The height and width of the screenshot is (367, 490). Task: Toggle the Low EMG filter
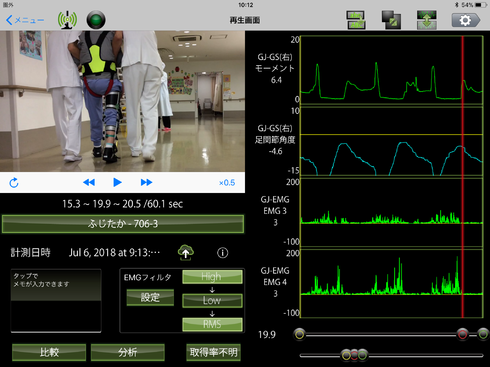212,300
